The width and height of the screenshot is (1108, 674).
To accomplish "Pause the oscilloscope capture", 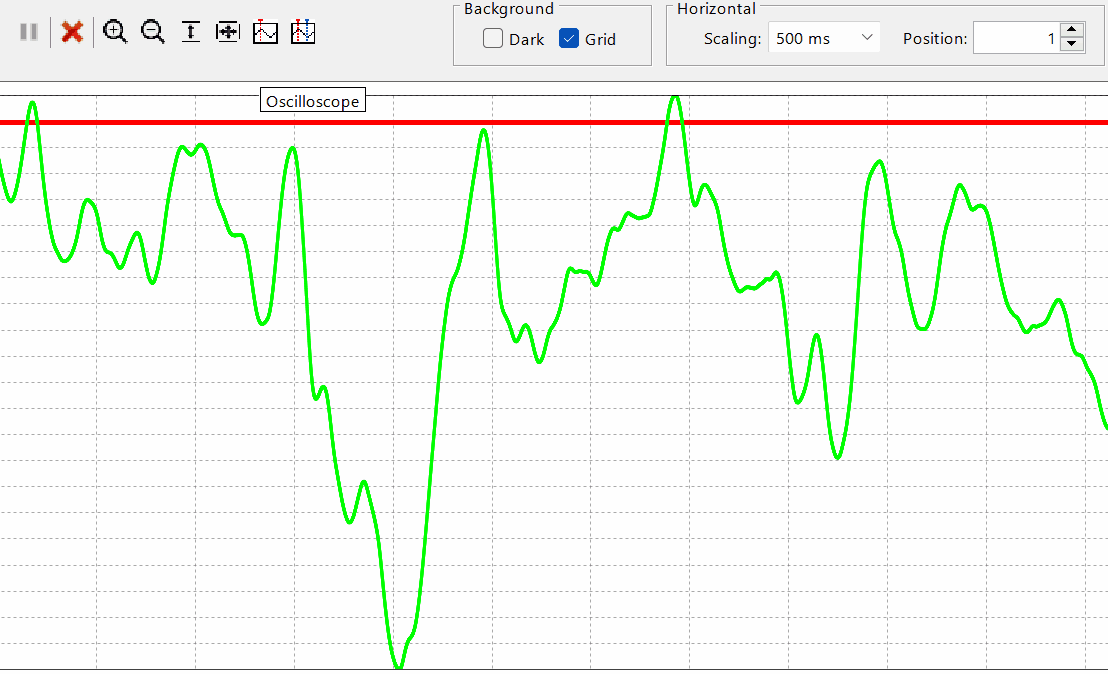I will click(29, 32).
